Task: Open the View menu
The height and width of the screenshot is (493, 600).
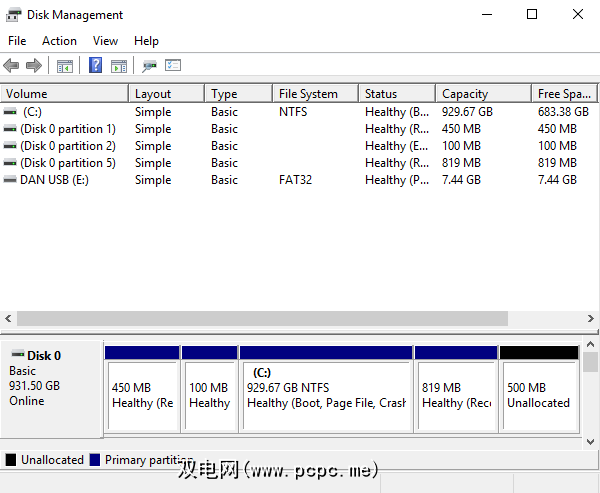Action: click(x=105, y=41)
